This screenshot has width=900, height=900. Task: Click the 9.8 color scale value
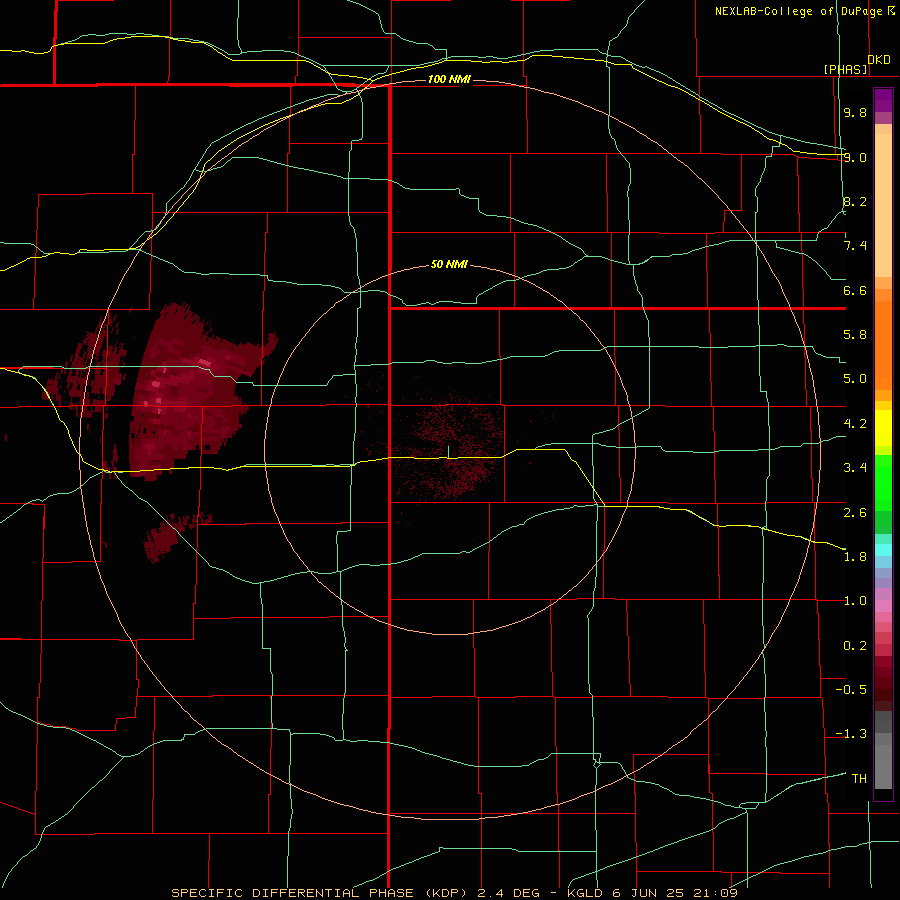855,112
